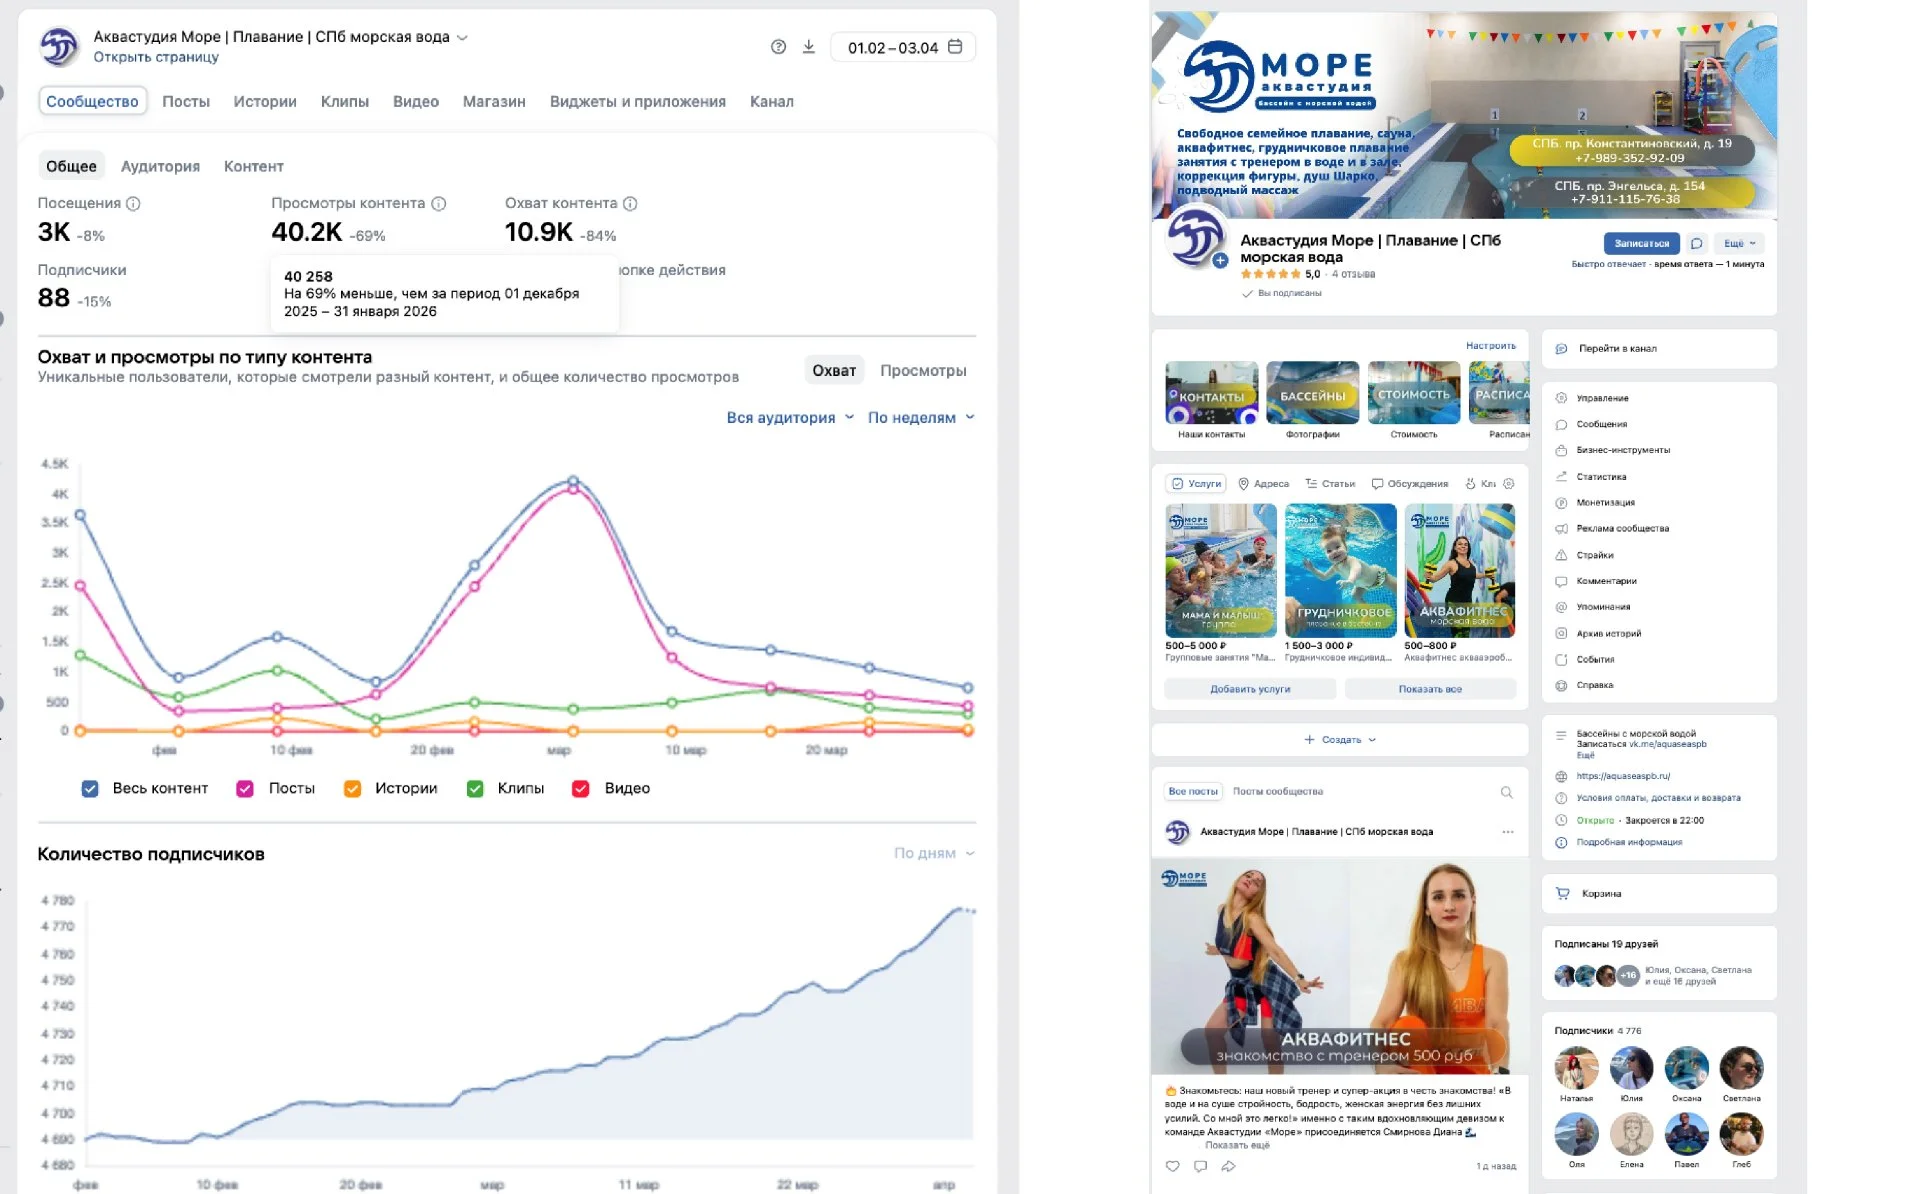The height and width of the screenshot is (1194, 1920).
Task: Open Архив историй in the sidebar
Action: [x=1608, y=633]
